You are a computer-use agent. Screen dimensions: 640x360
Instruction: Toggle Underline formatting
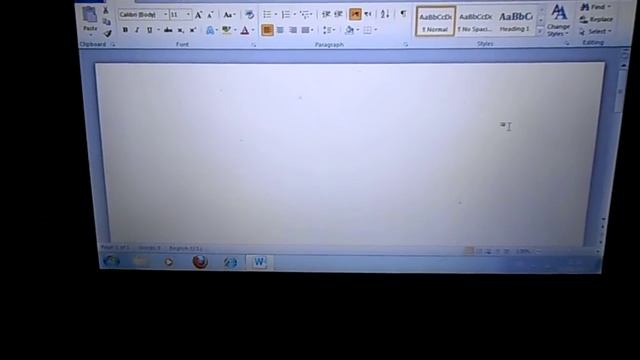tap(149, 30)
